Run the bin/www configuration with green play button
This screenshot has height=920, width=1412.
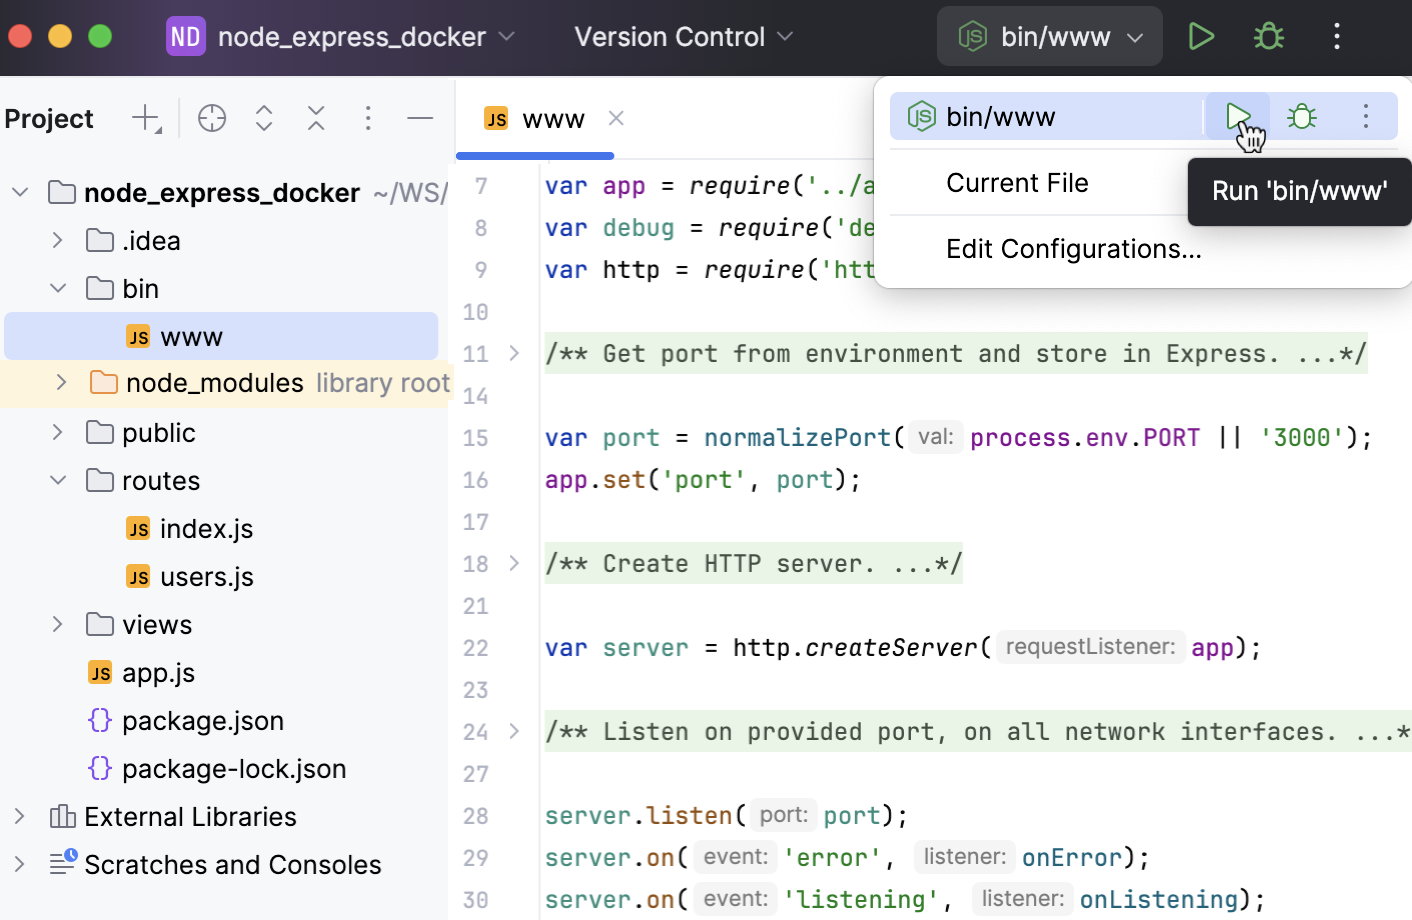[1201, 36]
